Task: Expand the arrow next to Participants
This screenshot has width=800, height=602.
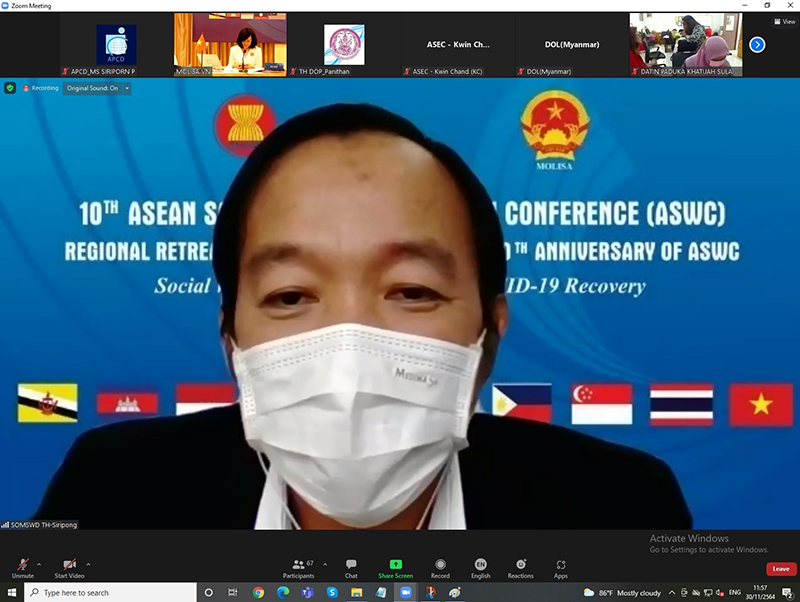Action: point(325,564)
